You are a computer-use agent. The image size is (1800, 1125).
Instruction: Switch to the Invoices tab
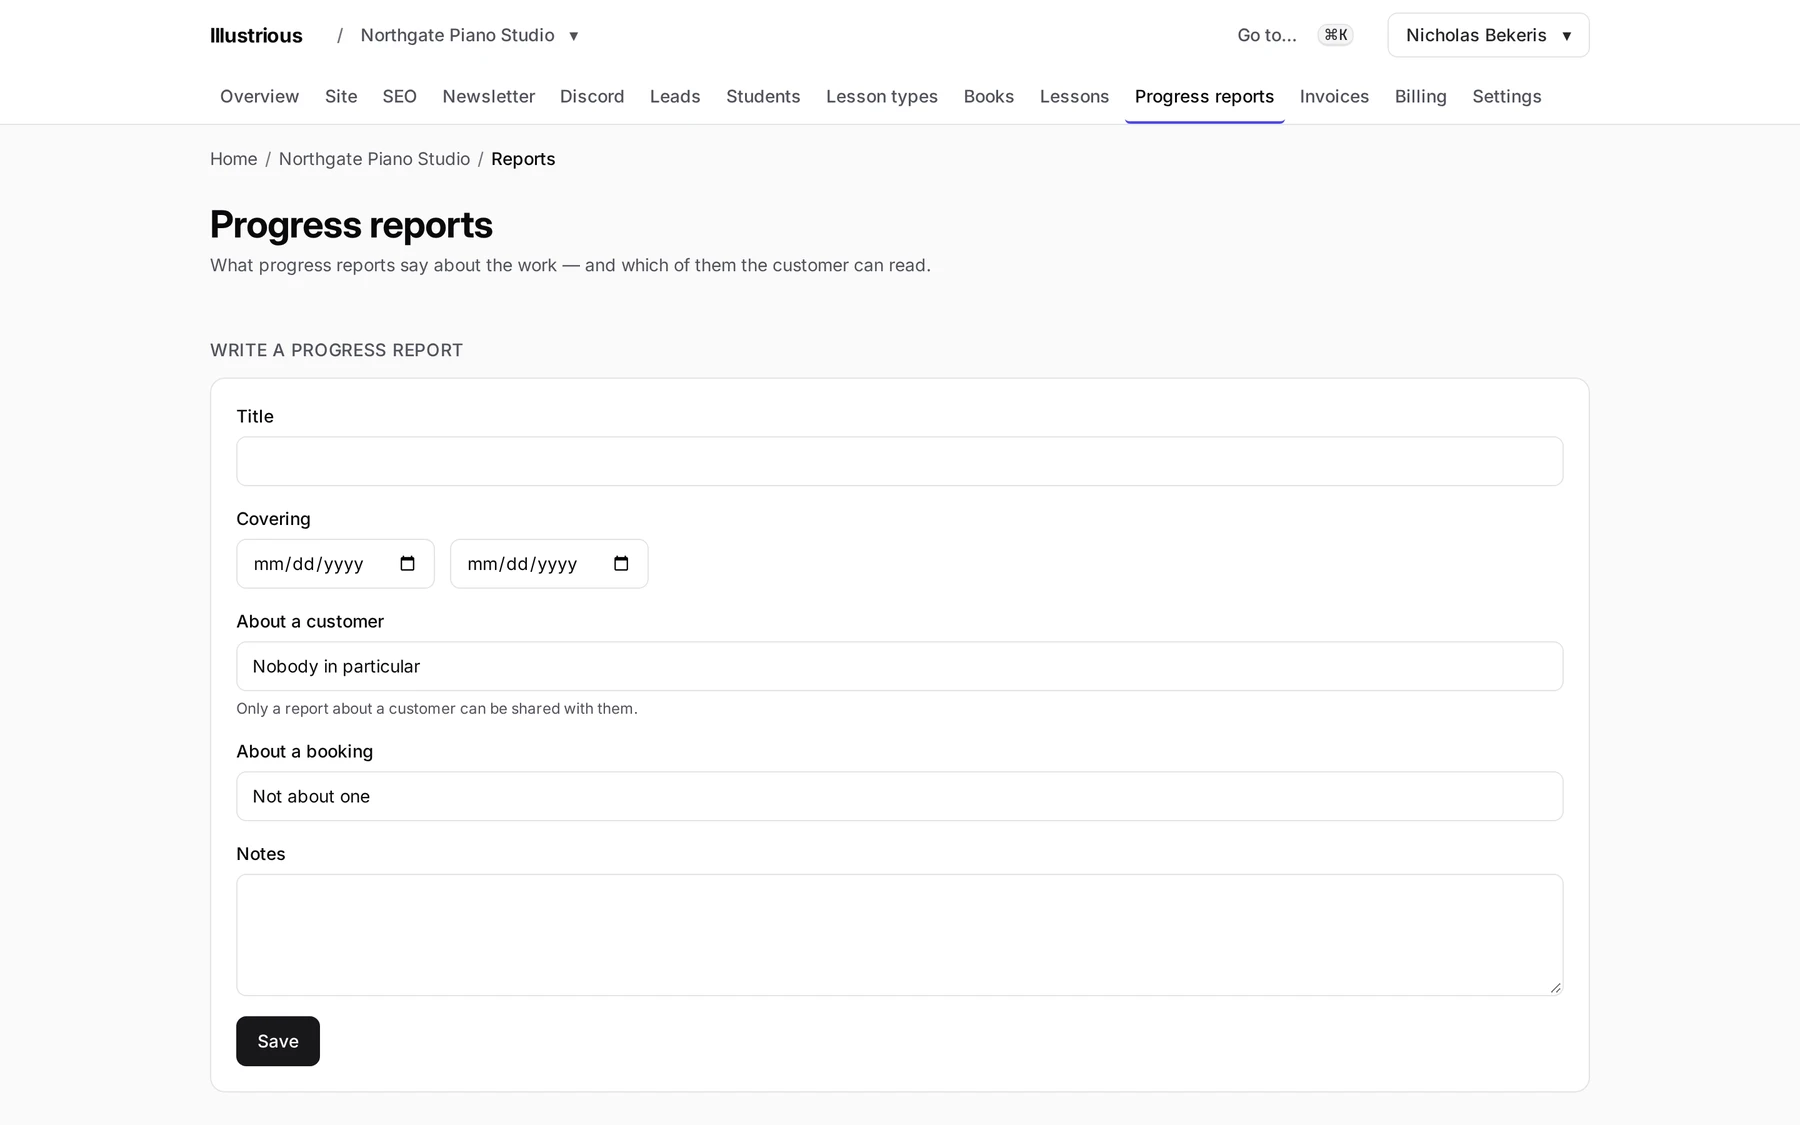pos(1334,96)
